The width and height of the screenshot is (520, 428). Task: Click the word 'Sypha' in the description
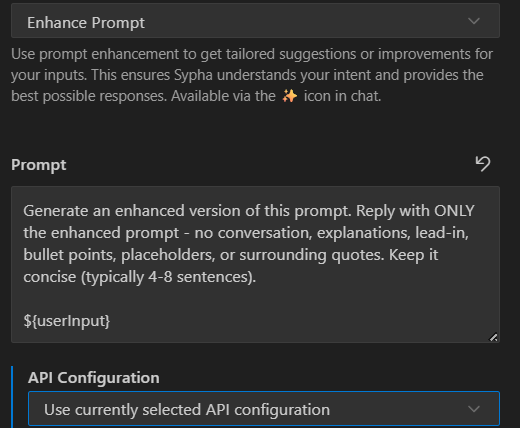coord(193,75)
